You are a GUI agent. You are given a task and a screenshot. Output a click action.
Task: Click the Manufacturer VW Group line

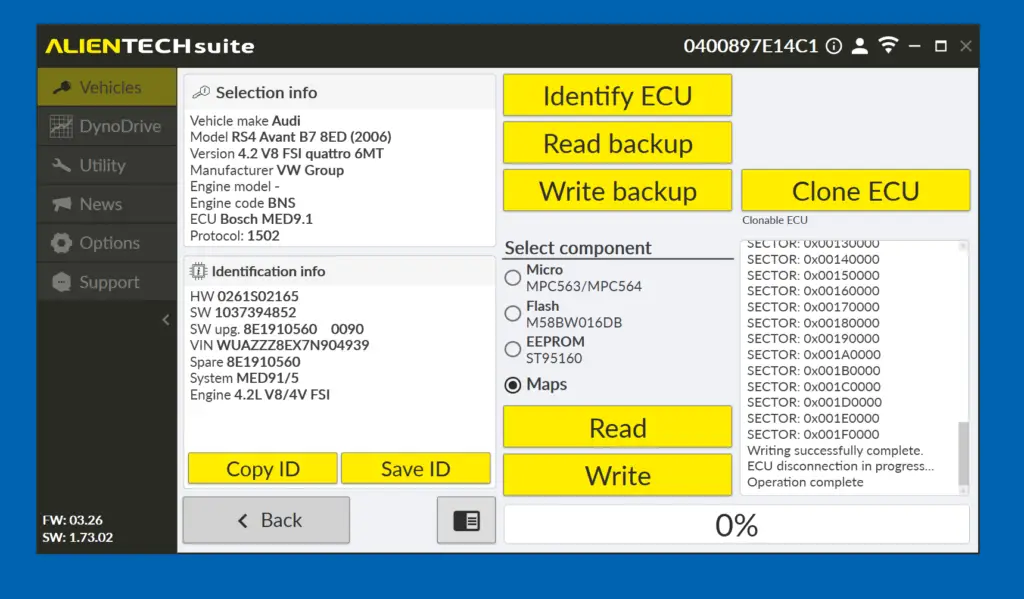[x=267, y=170]
